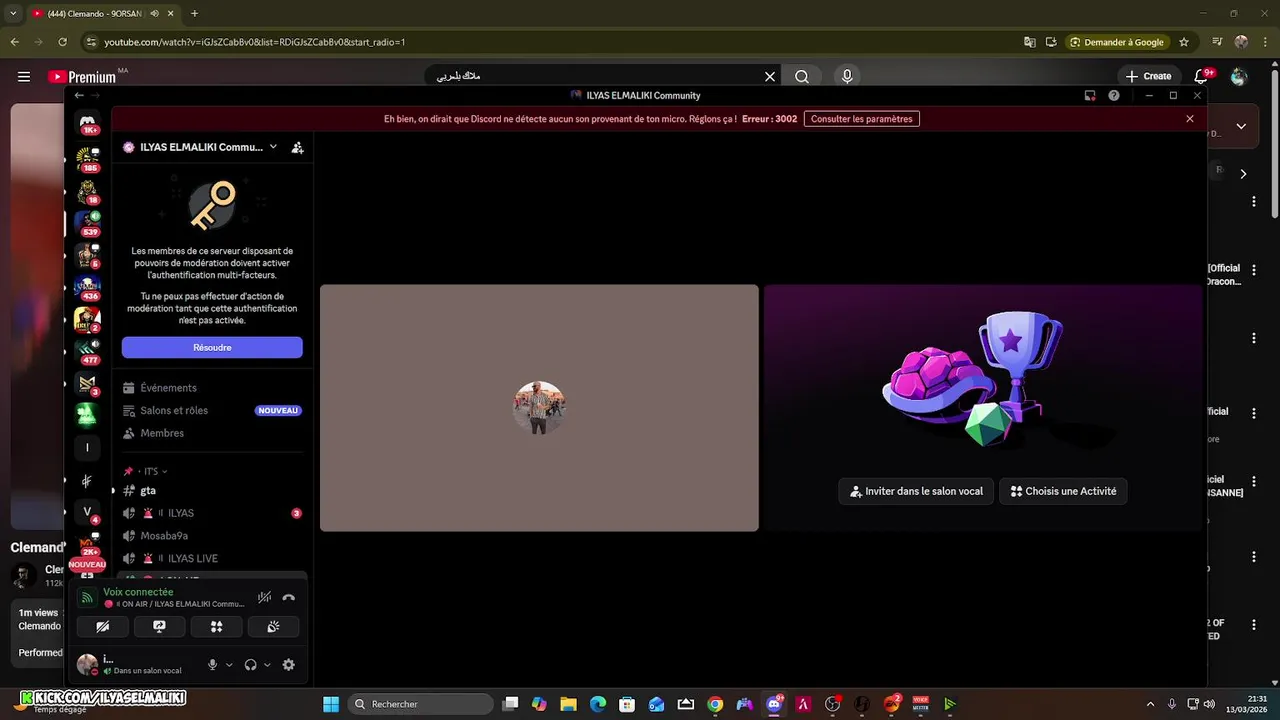The image size is (1280, 720).
Task: Open server with 539 badge
Action: [x=88, y=223]
